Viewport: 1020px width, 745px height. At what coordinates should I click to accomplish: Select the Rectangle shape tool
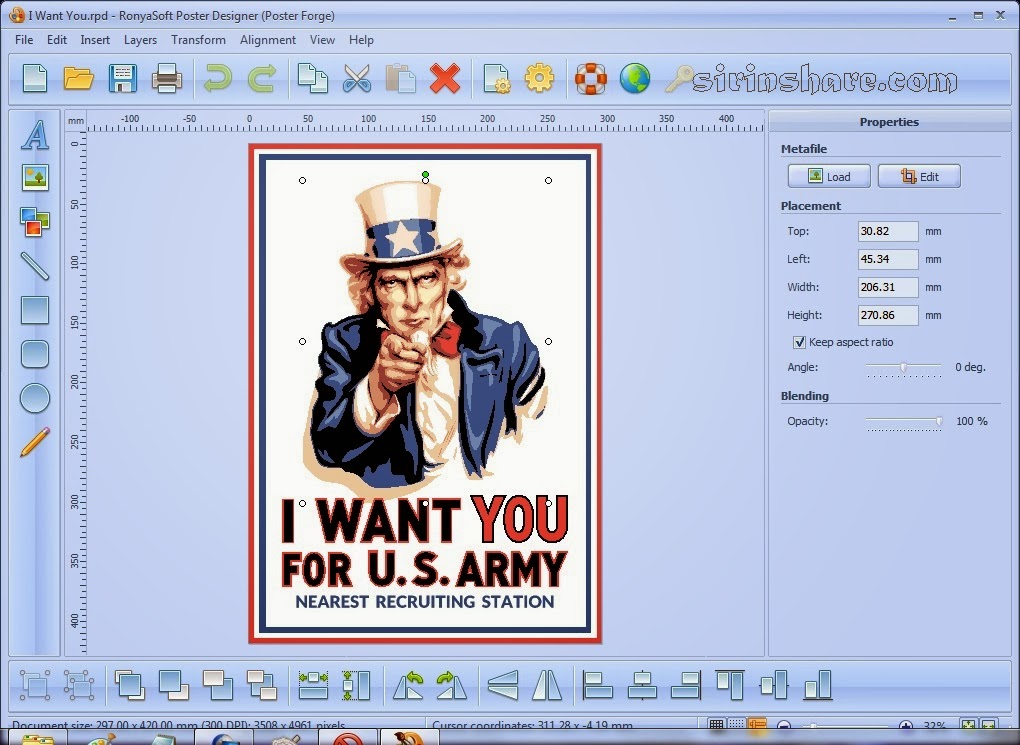pos(35,310)
